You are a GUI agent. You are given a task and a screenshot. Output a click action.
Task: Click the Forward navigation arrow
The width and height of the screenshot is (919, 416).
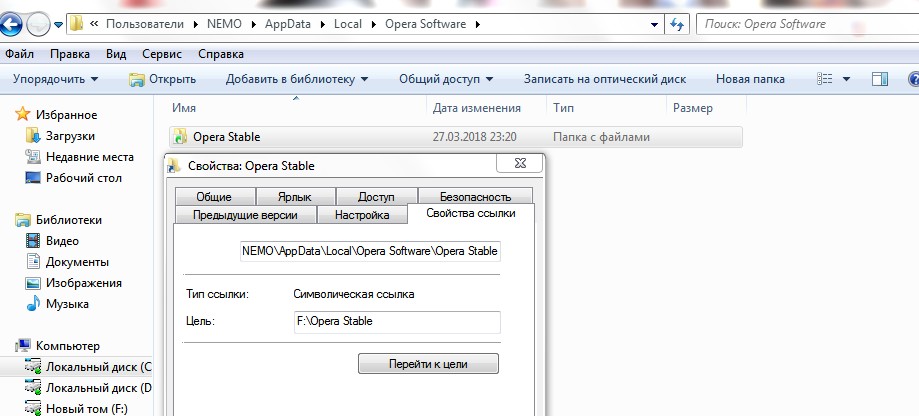click(x=38, y=25)
